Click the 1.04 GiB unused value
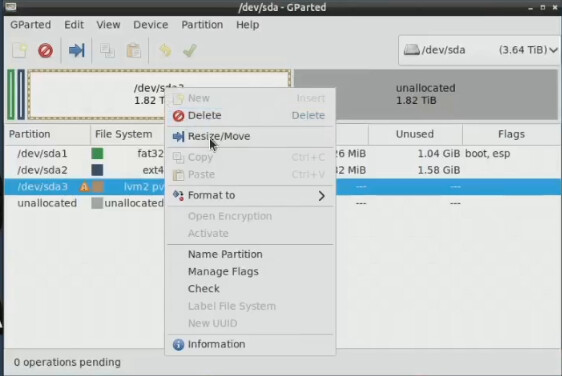 pyautogui.click(x=439, y=154)
